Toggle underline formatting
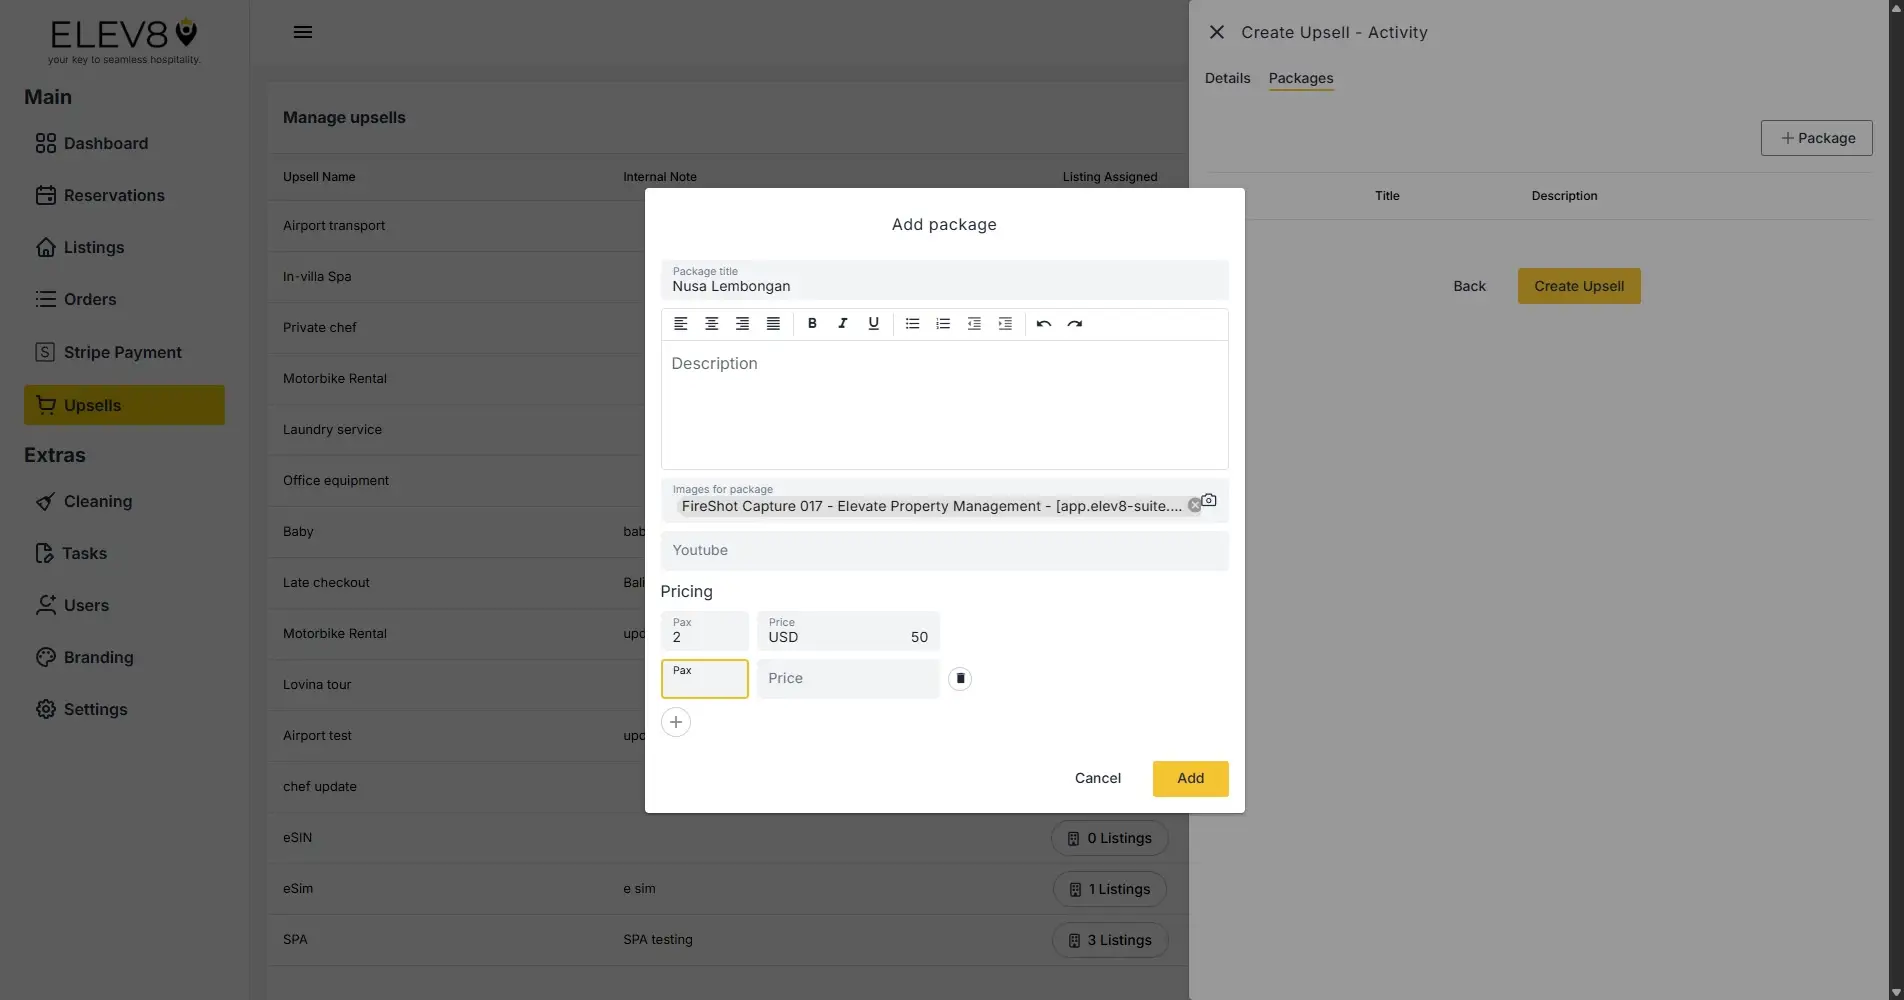Image resolution: width=1904 pixels, height=1000 pixels. (x=873, y=323)
